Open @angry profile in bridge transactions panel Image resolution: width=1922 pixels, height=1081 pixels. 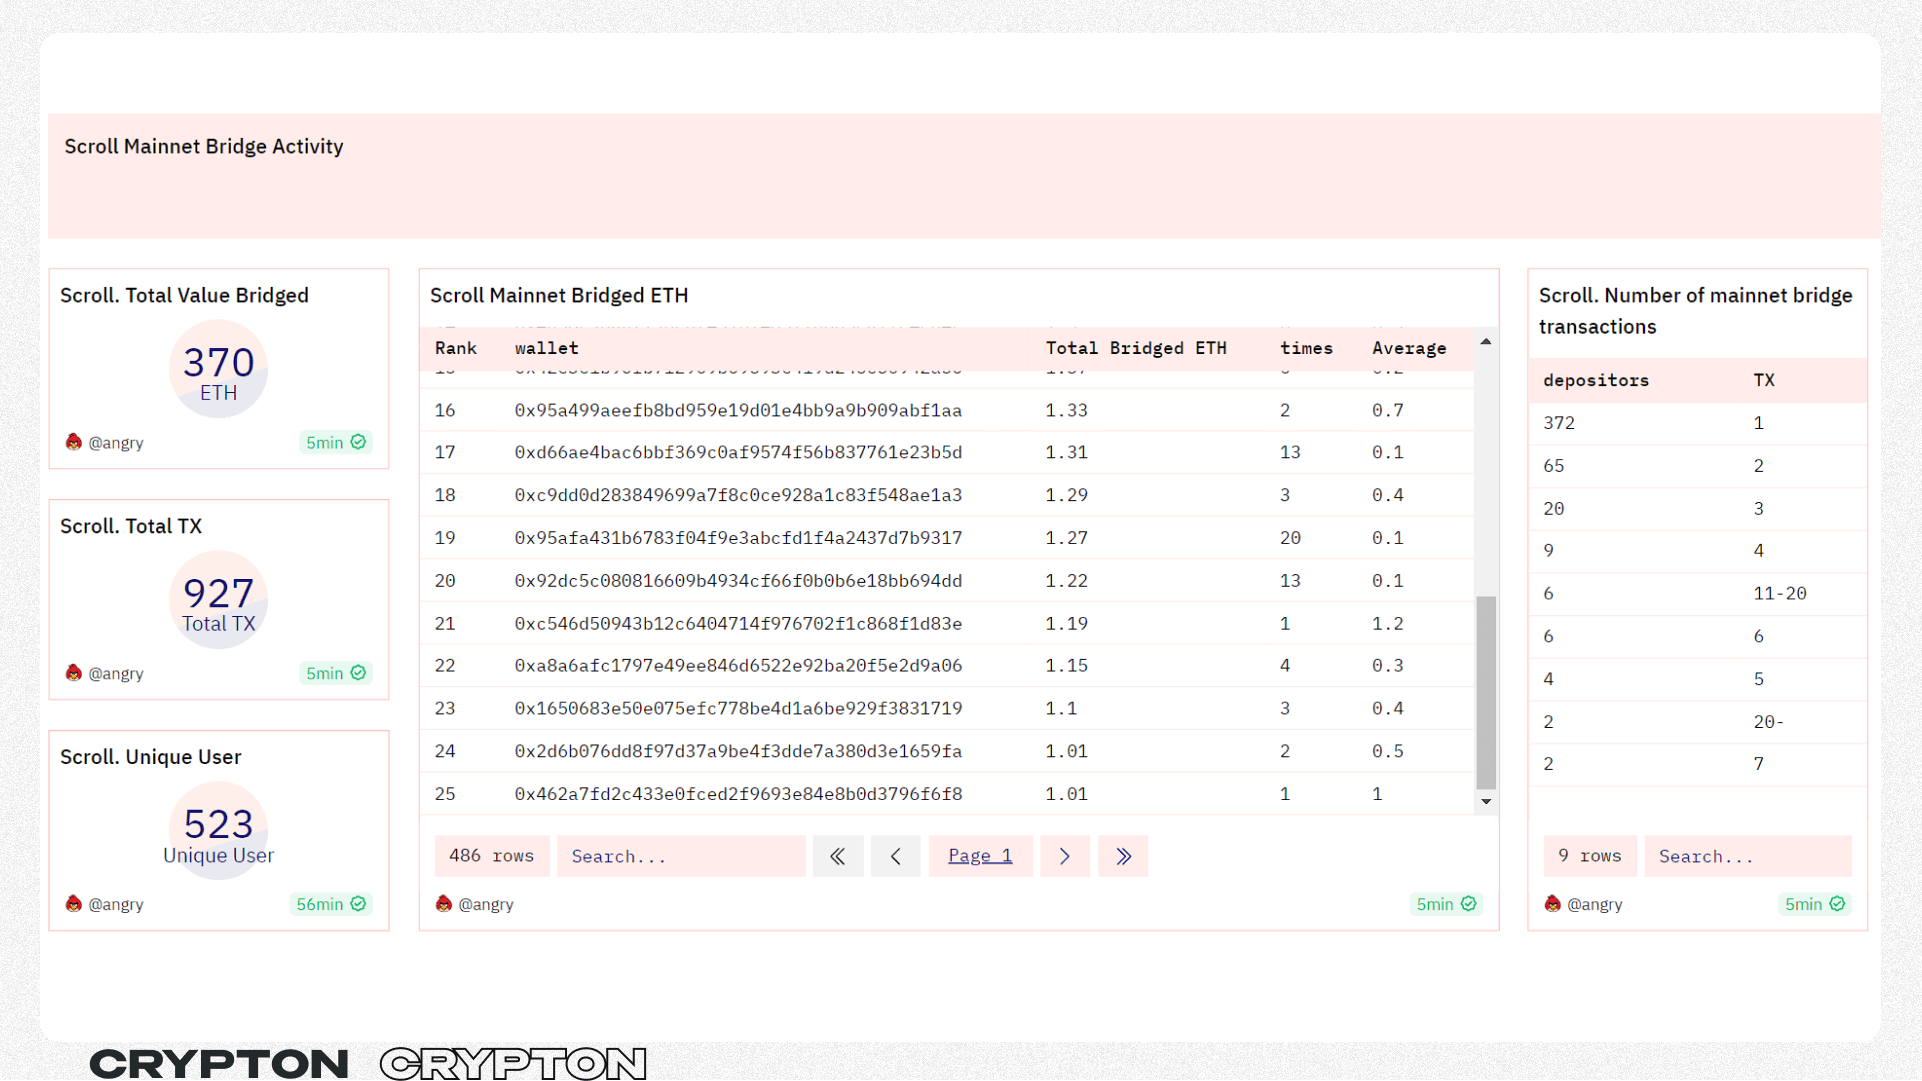point(1595,905)
